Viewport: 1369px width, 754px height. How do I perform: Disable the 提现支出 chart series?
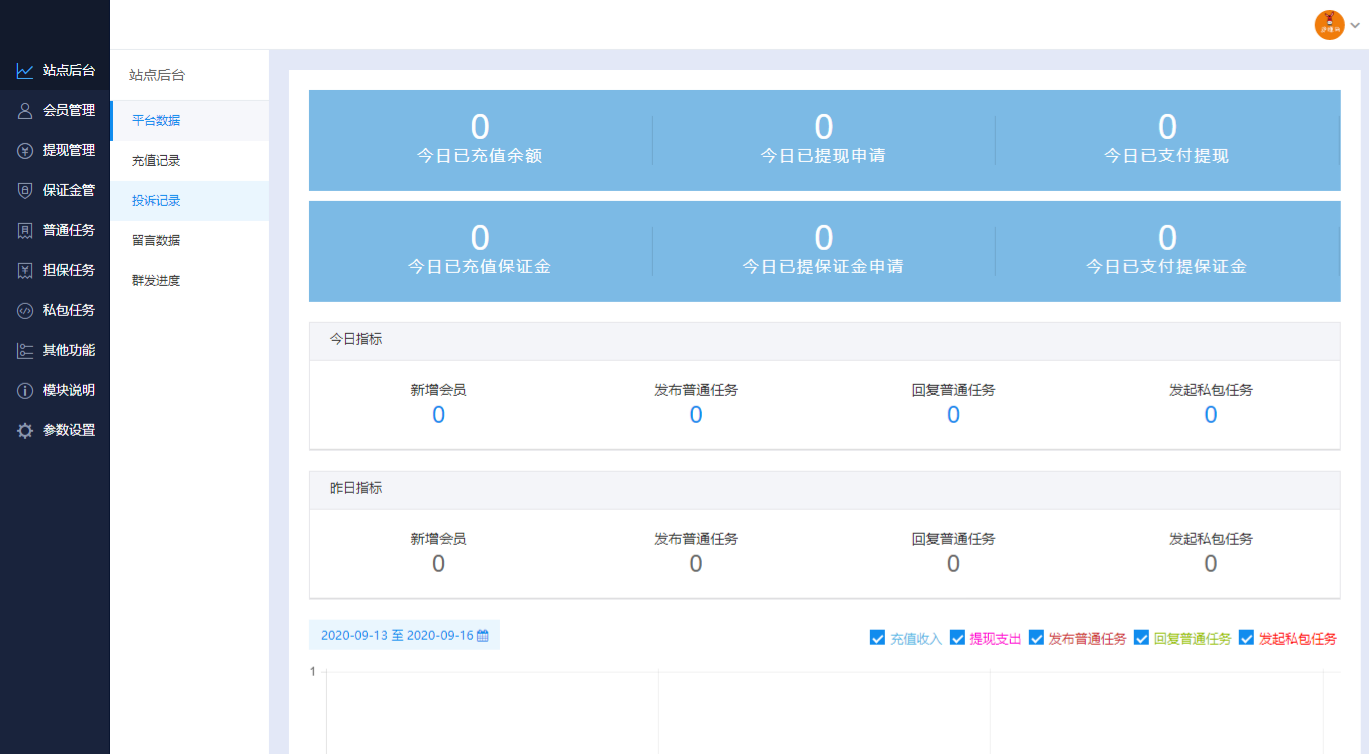(957, 637)
